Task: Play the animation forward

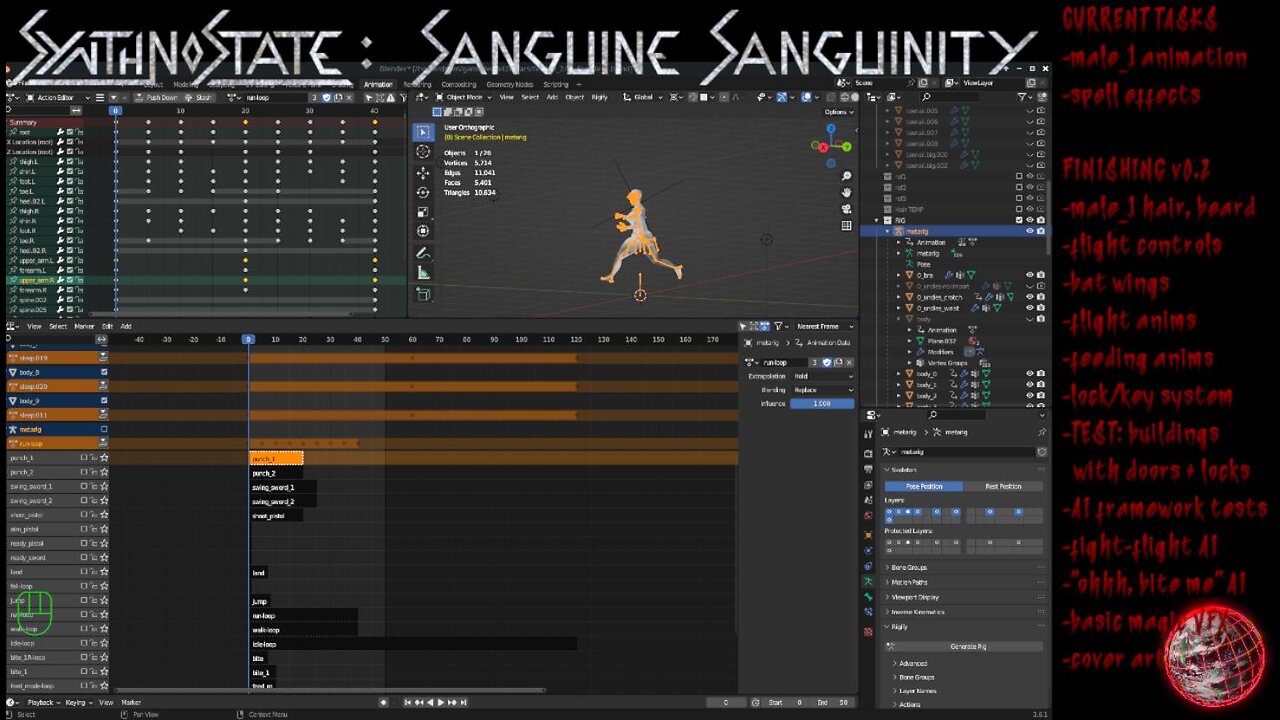Action: coord(441,703)
